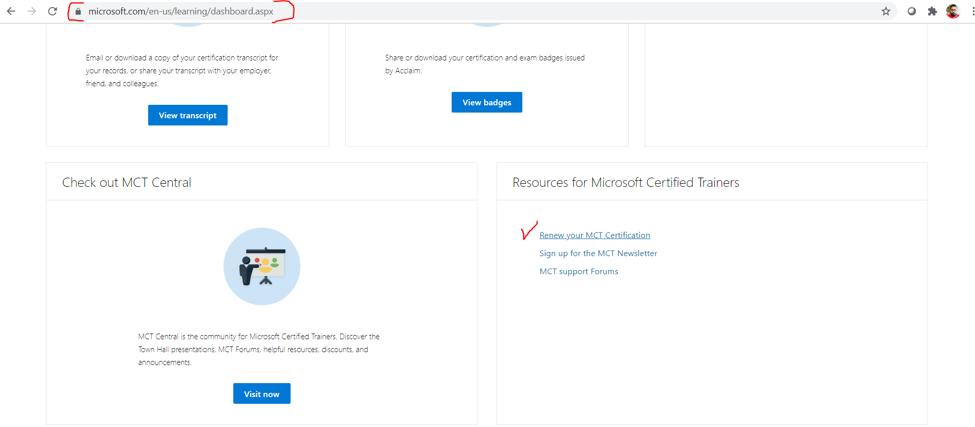The image size is (975, 427).
Task: Click the certification transcript description text
Action: tap(182, 70)
